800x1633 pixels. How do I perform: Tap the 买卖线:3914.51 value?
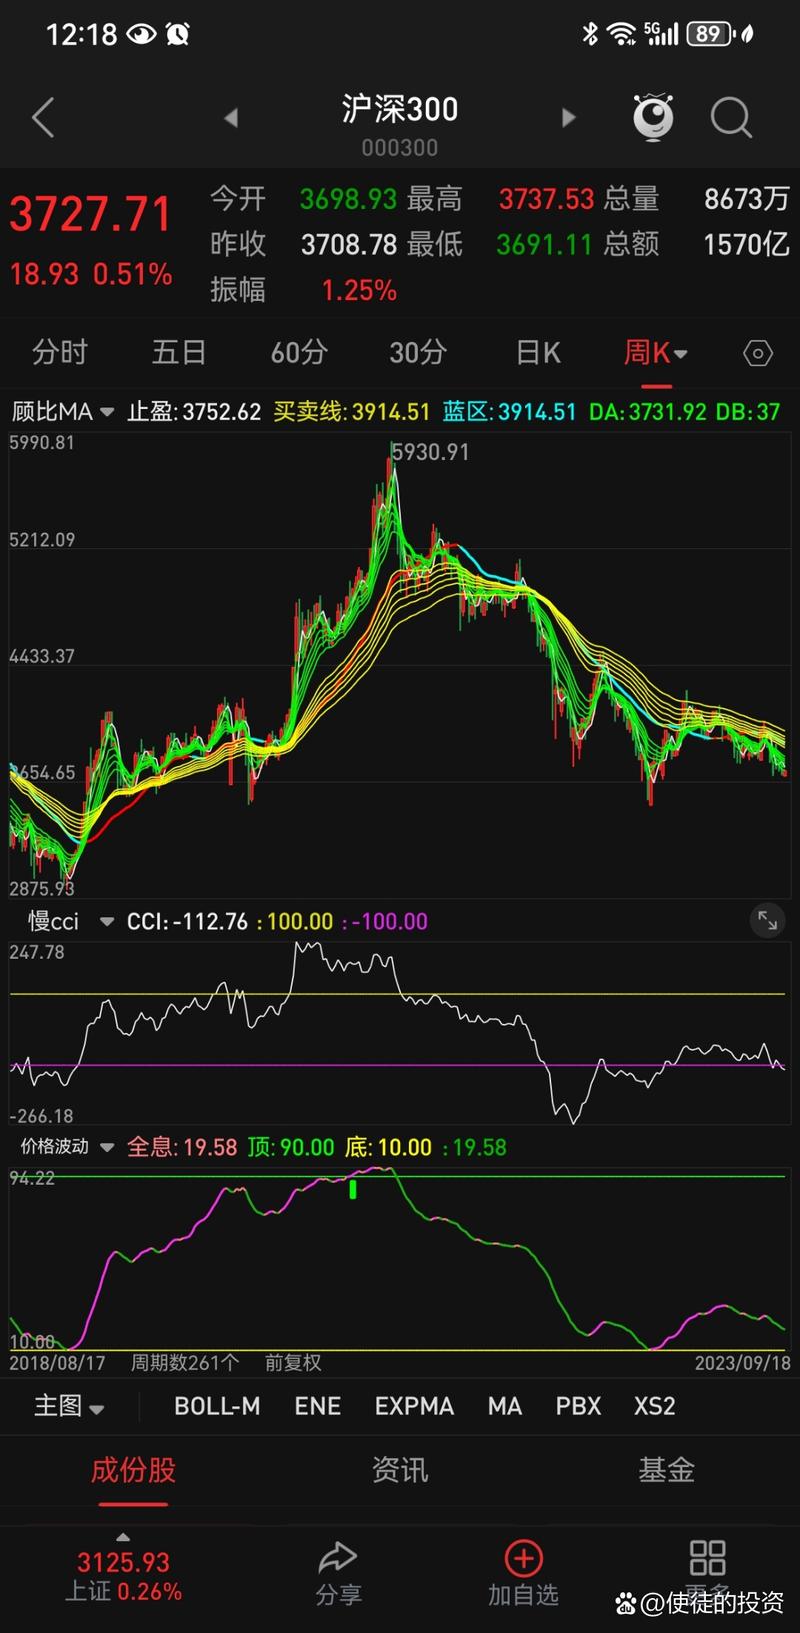pos(352,412)
